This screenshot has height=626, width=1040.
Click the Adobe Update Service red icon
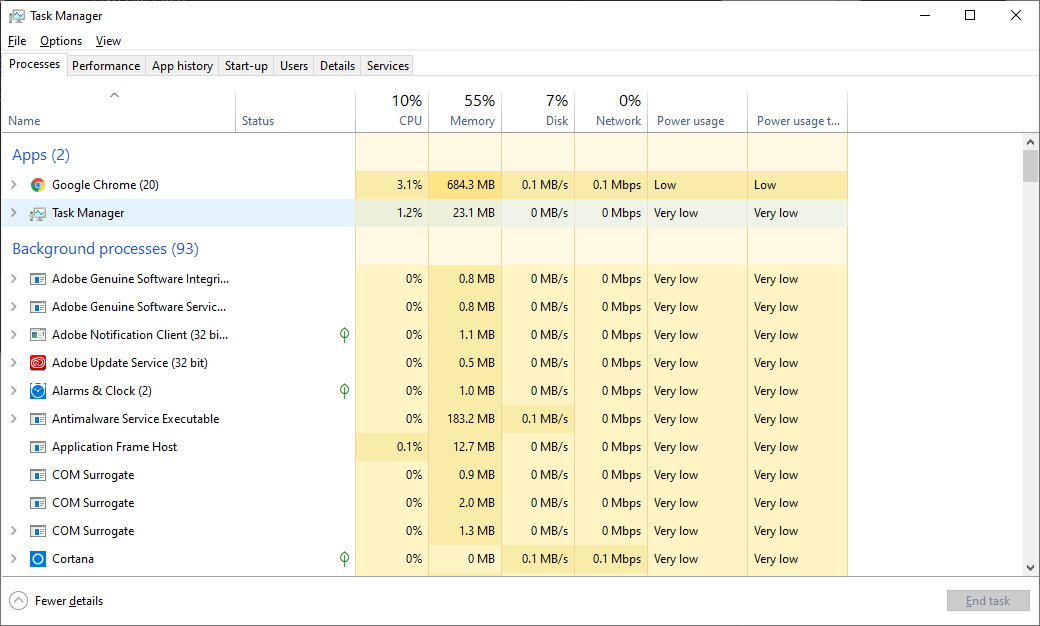coord(38,363)
